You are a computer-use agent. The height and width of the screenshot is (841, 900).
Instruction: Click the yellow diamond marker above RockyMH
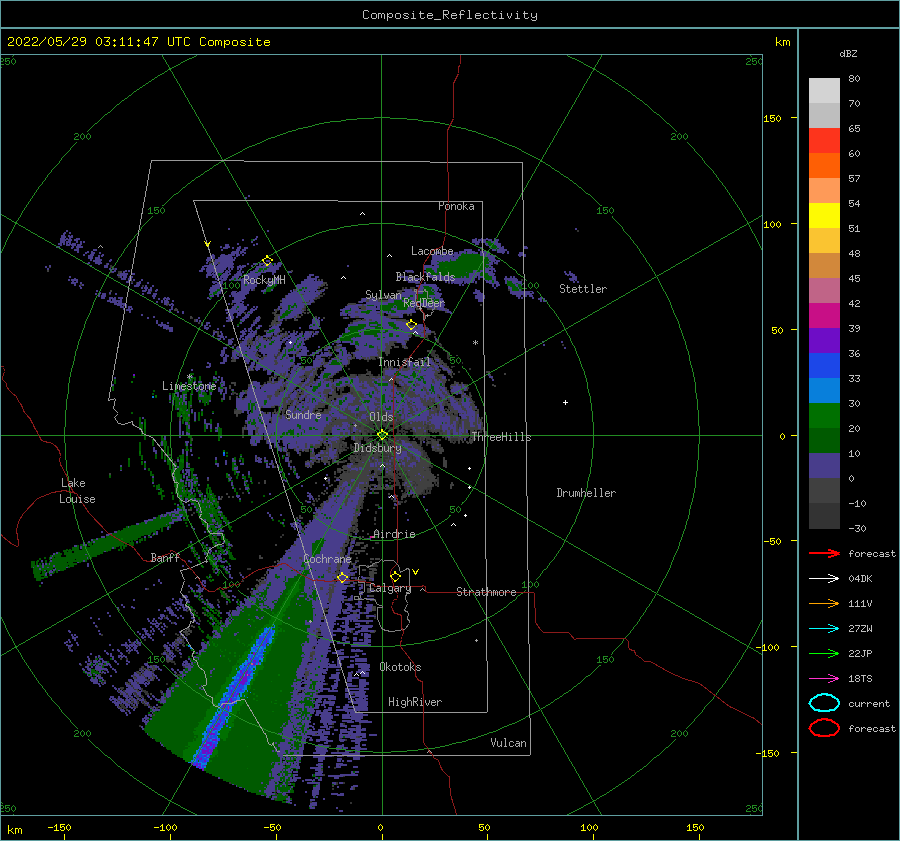pyautogui.click(x=267, y=261)
